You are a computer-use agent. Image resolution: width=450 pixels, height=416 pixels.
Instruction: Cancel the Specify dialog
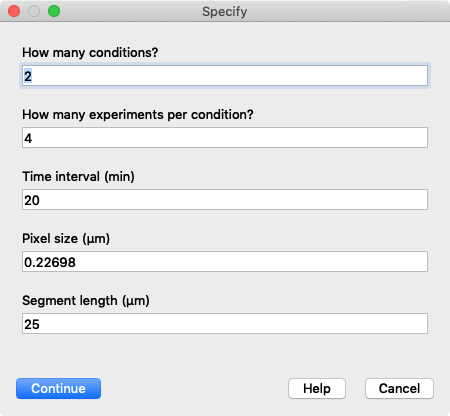coord(399,388)
